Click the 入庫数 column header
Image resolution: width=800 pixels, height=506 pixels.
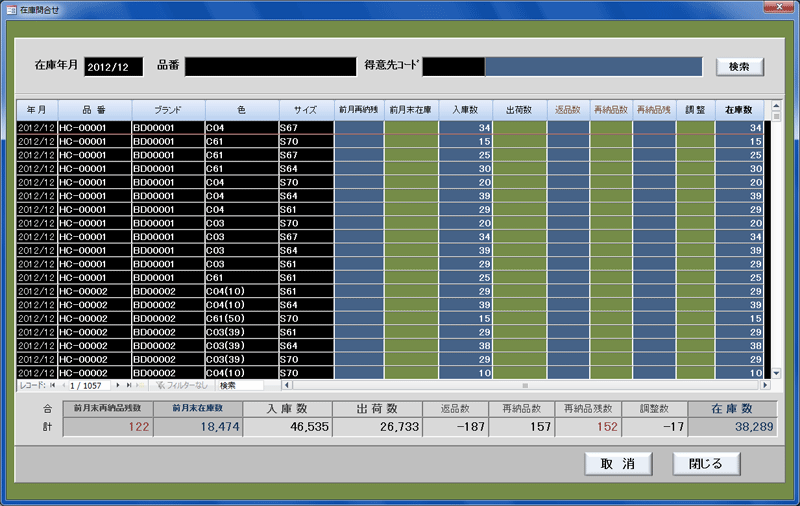click(x=465, y=110)
